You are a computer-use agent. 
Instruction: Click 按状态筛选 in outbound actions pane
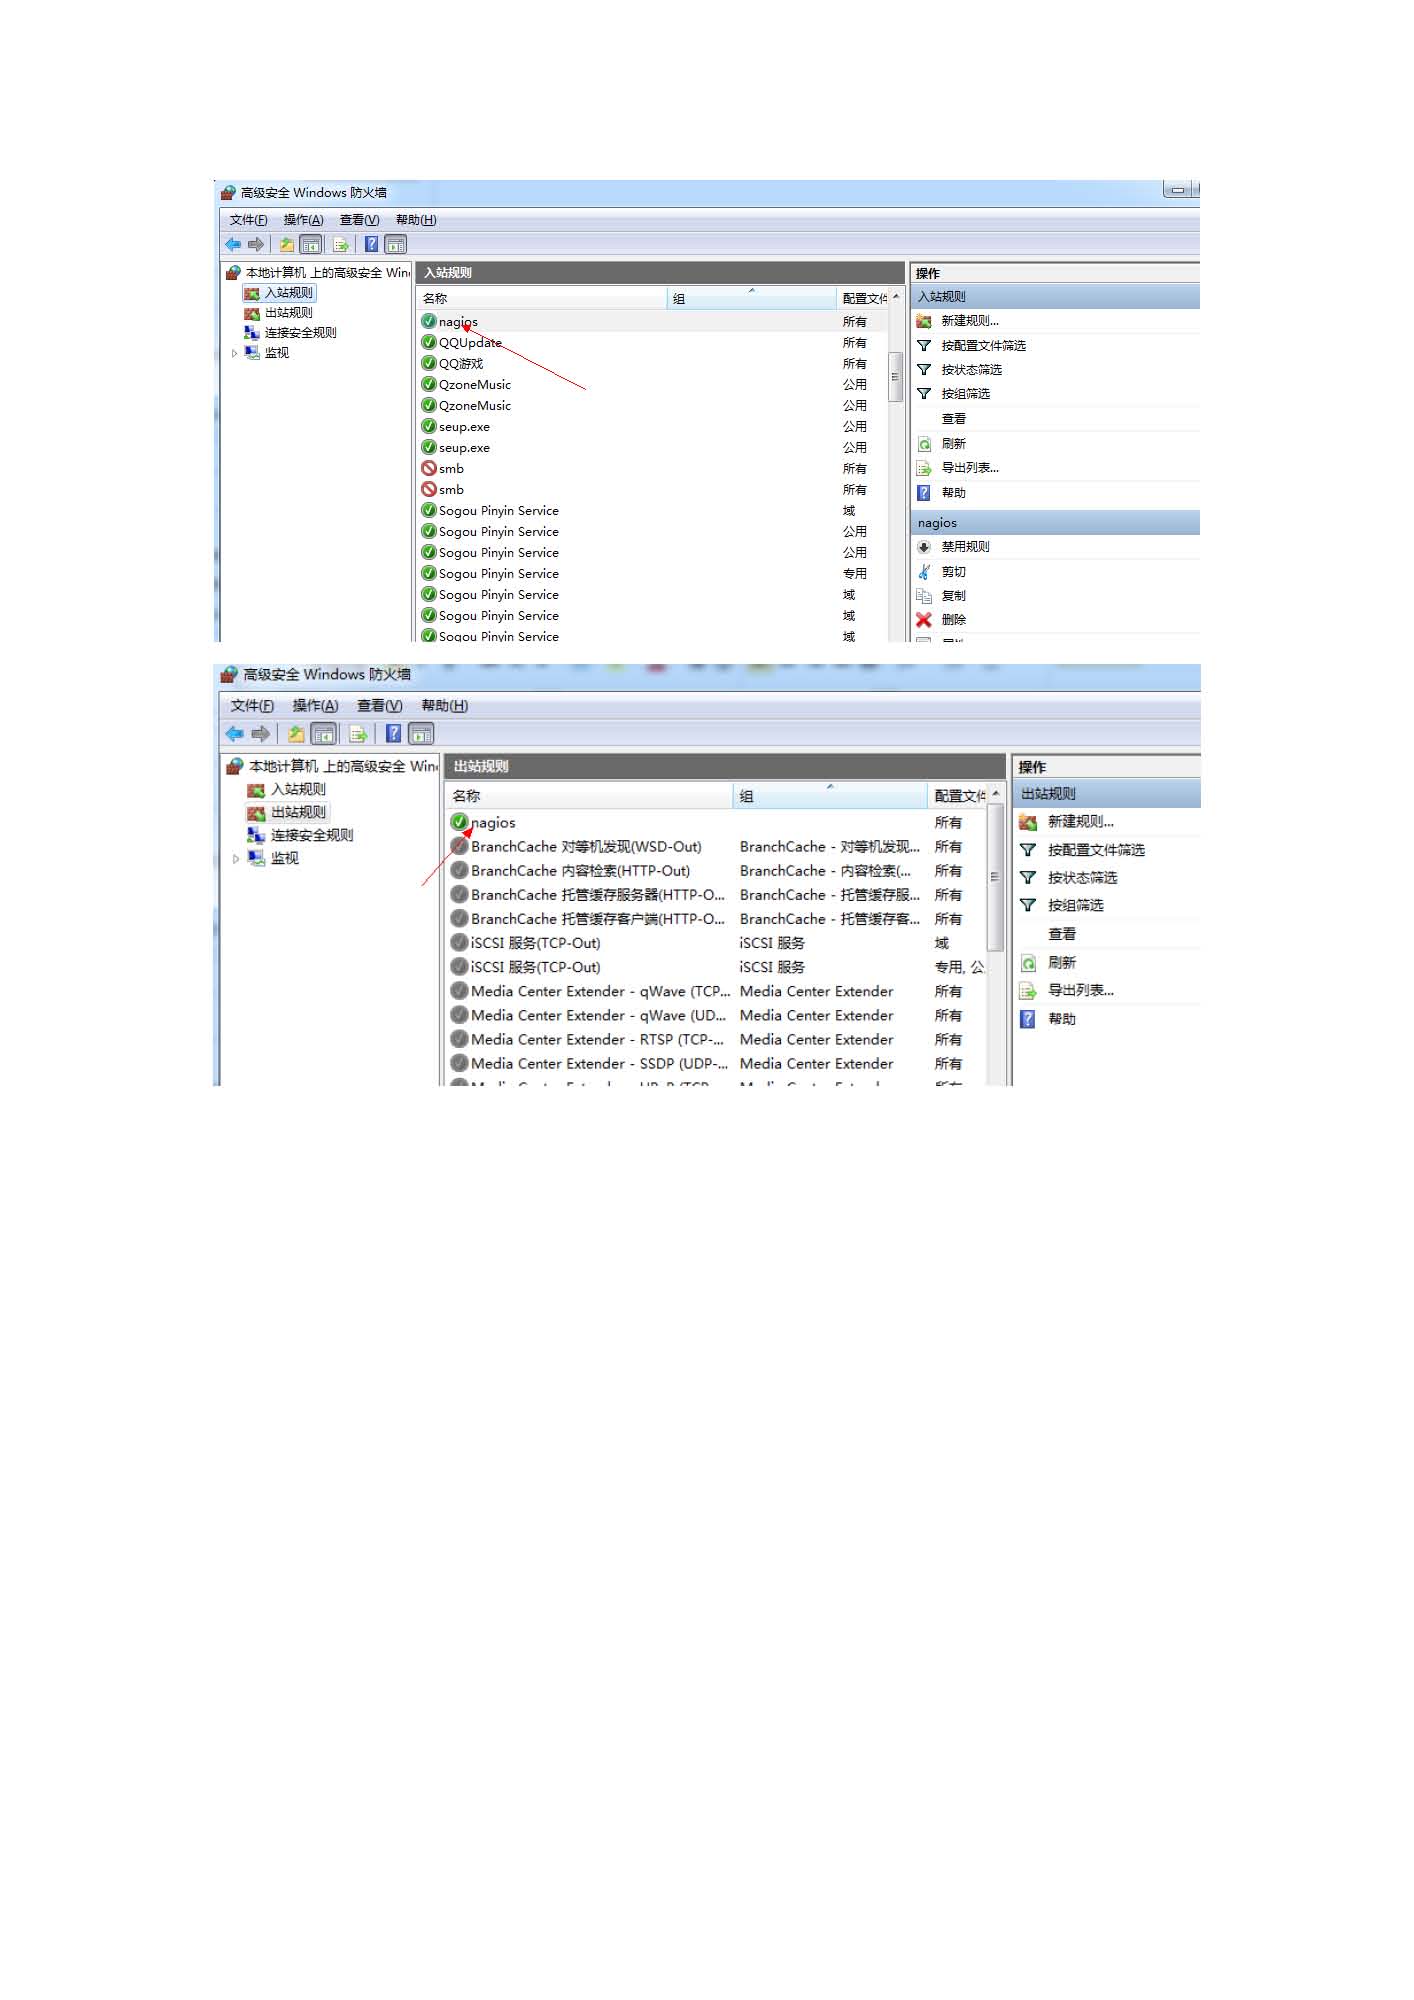coord(1082,878)
